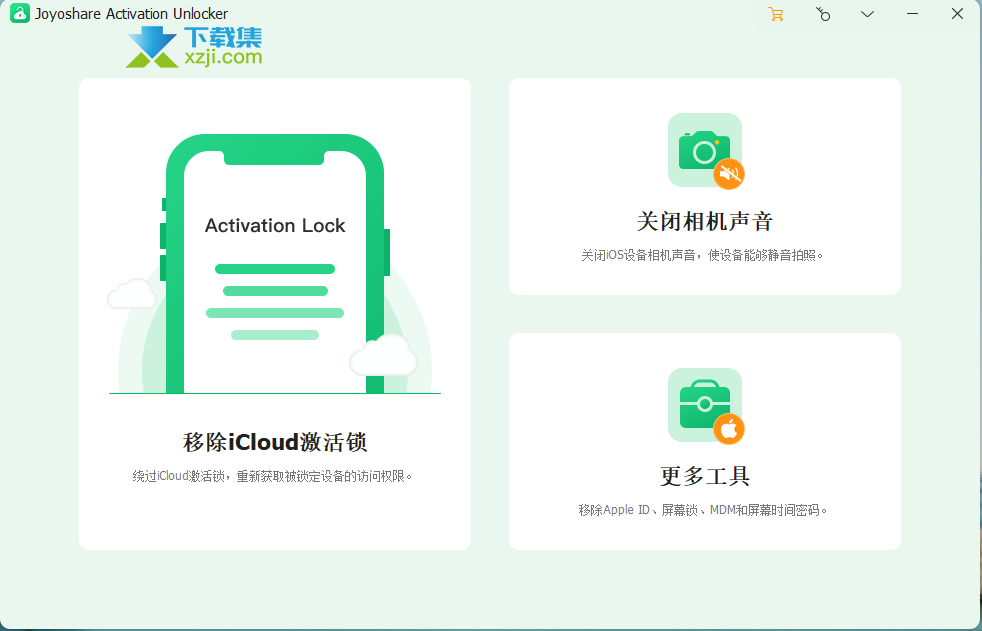This screenshot has height=631, width=982.
Task: Close the Joyoshare Activation Unlocker window
Action: (957, 14)
